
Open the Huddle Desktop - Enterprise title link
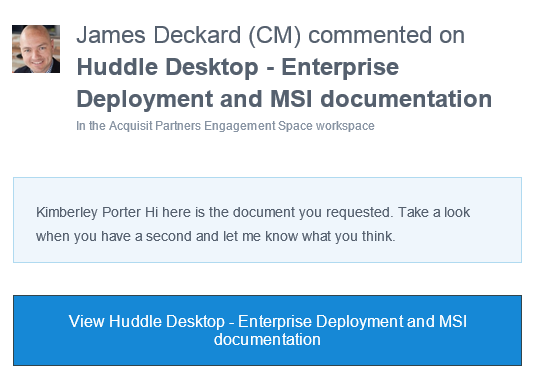(238, 67)
